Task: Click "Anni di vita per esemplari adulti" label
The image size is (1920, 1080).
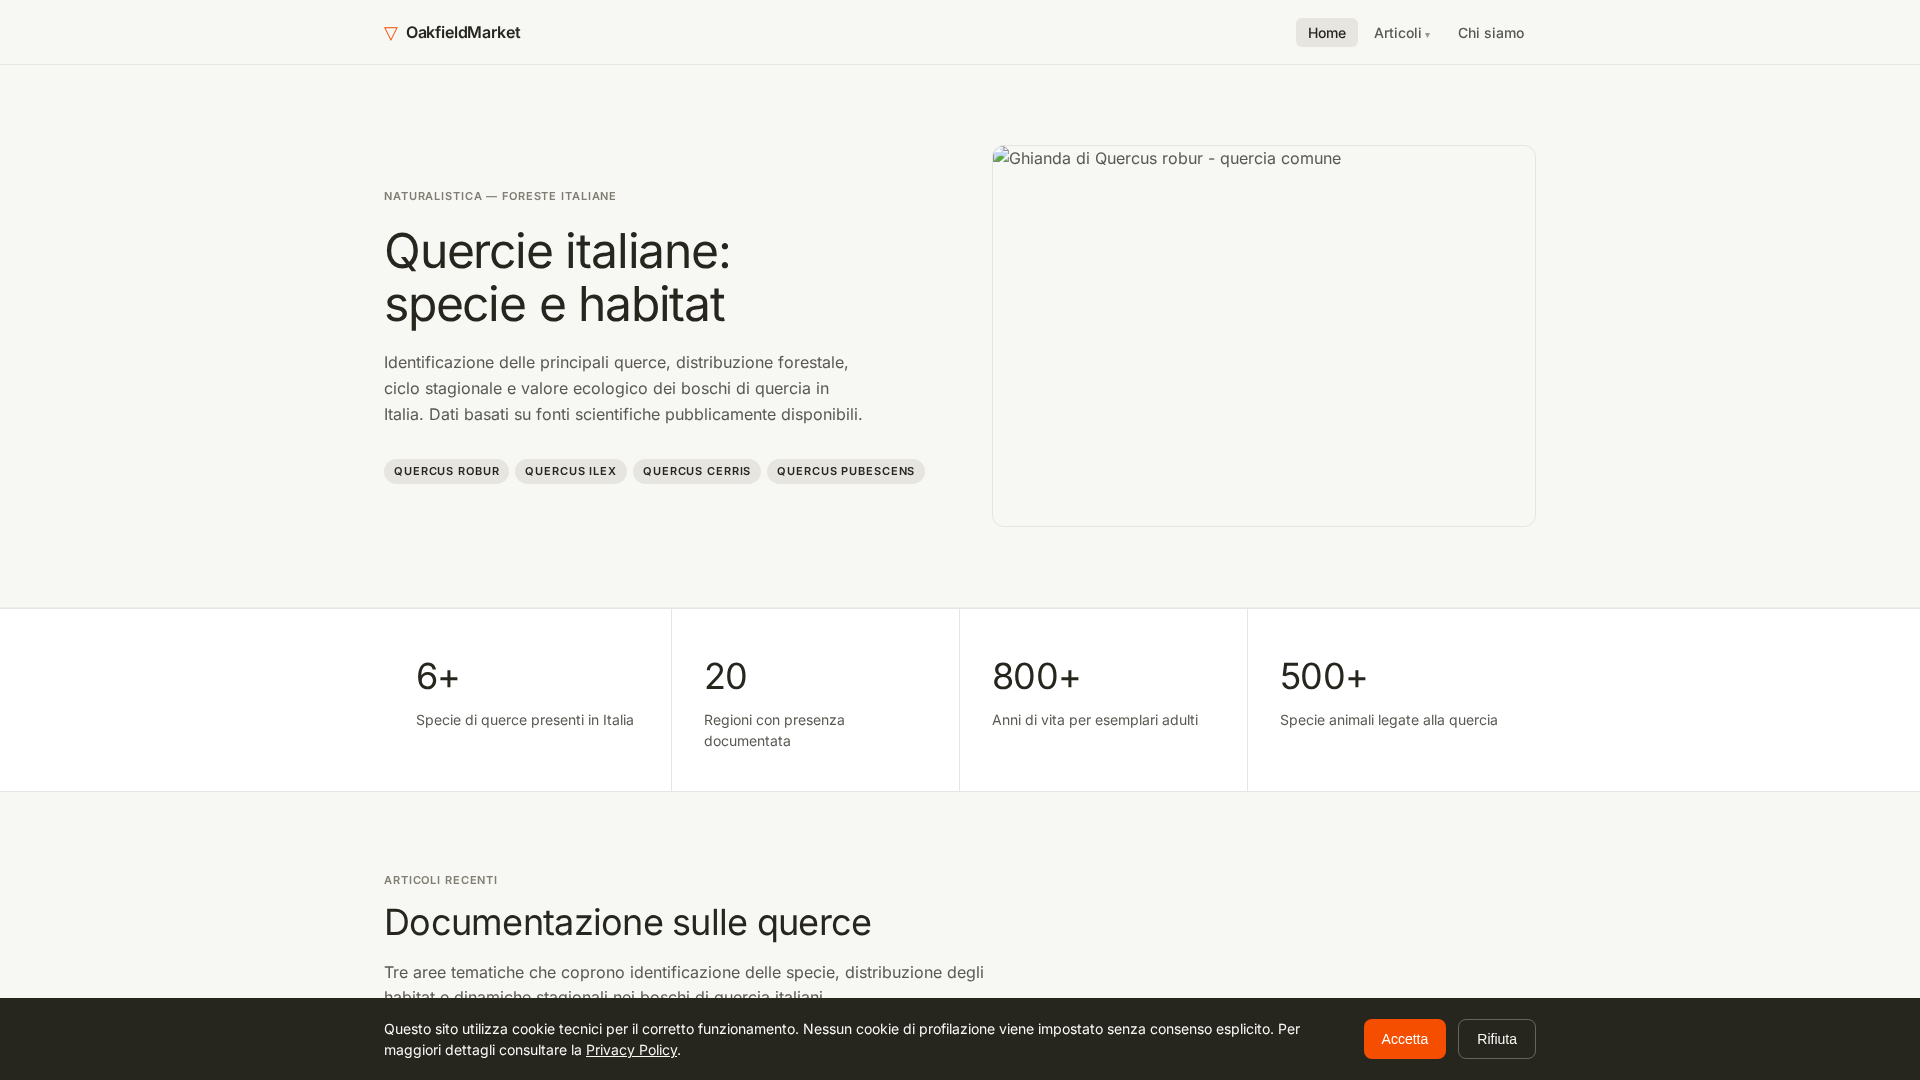Action: pos(1095,720)
